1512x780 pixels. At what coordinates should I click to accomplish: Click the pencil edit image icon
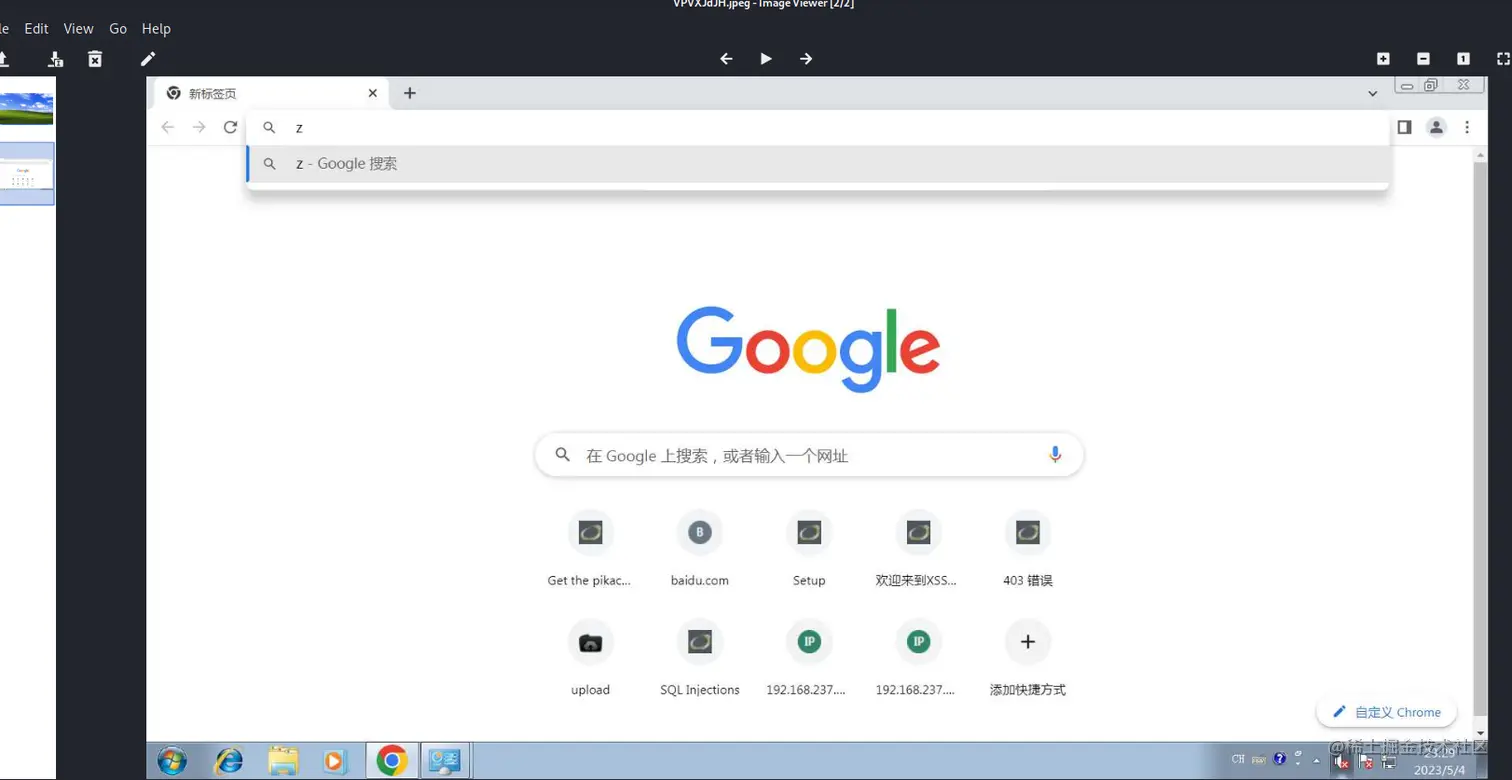coord(148,59)
